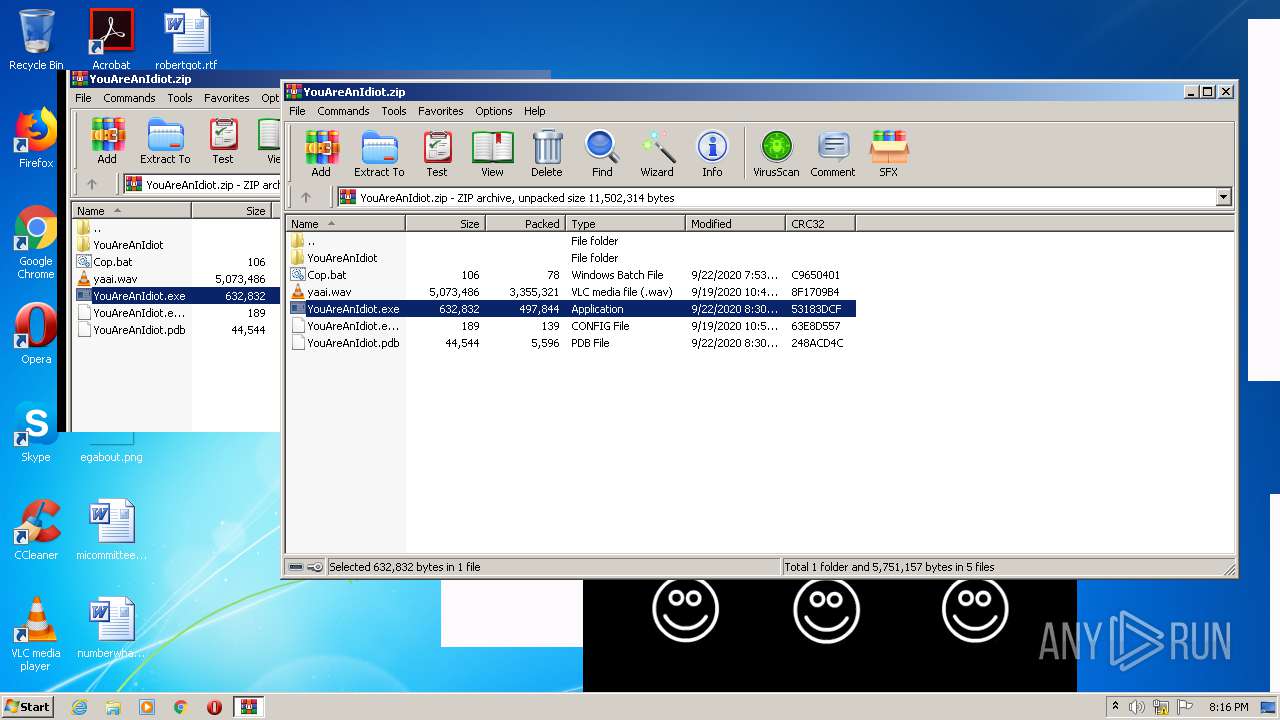1280x720 pixels.
Task: Run VirusScan on the archive
Action: (776, 154)
